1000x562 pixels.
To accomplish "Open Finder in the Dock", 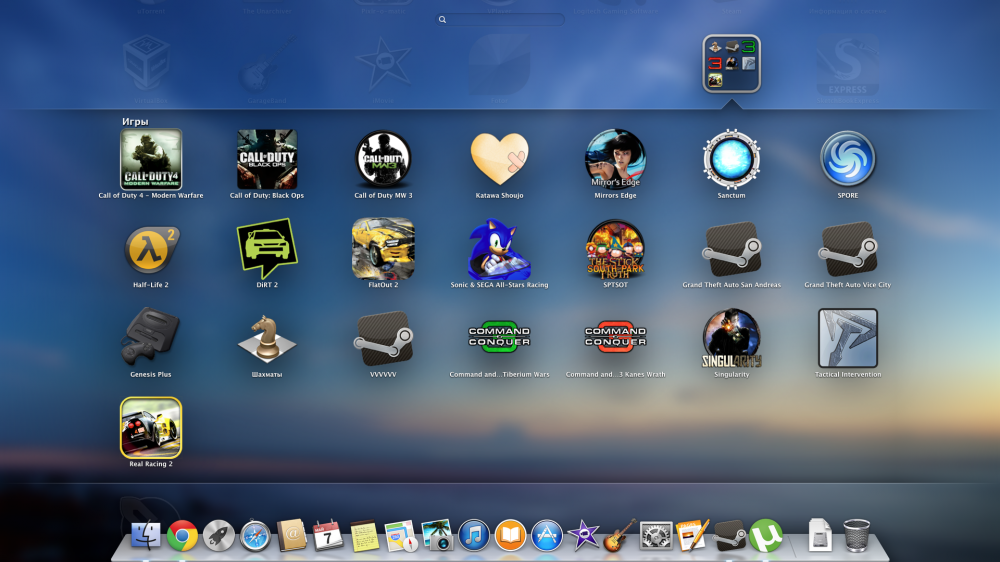I will pyautogui.click(x=145, y=535).
